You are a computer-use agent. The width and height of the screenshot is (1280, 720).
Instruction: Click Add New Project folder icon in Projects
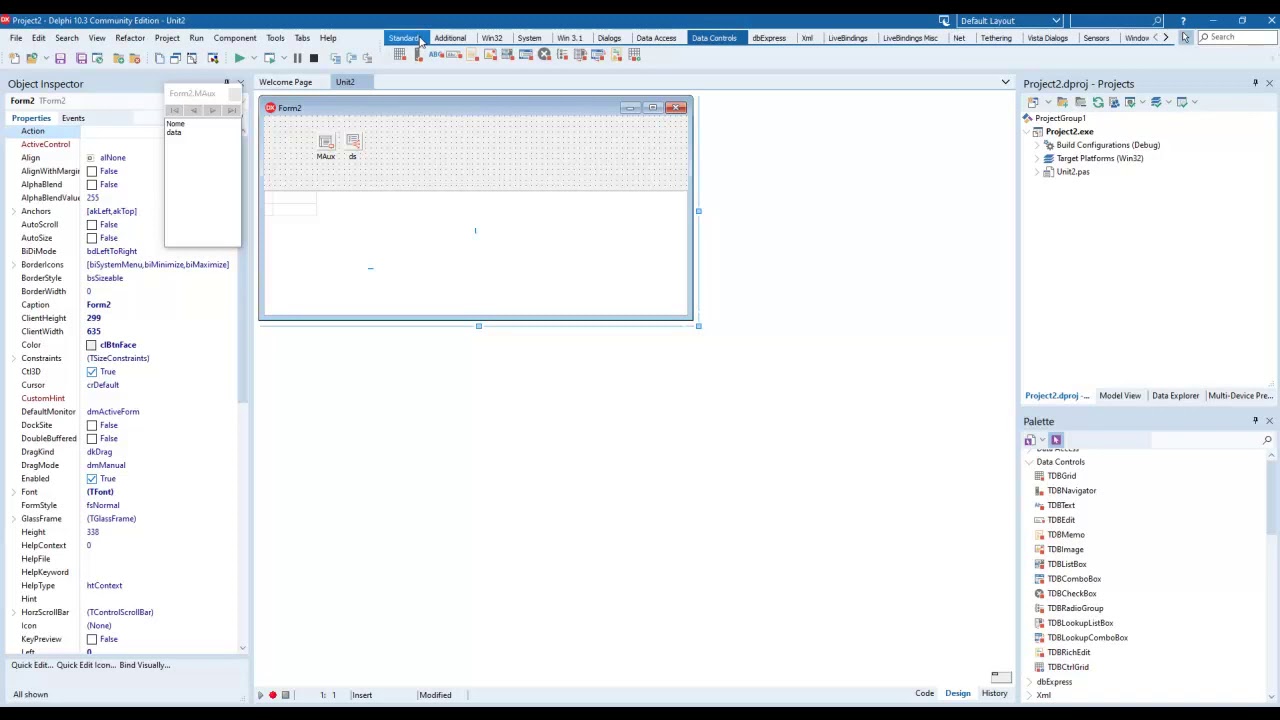[x=1062, y=102]
